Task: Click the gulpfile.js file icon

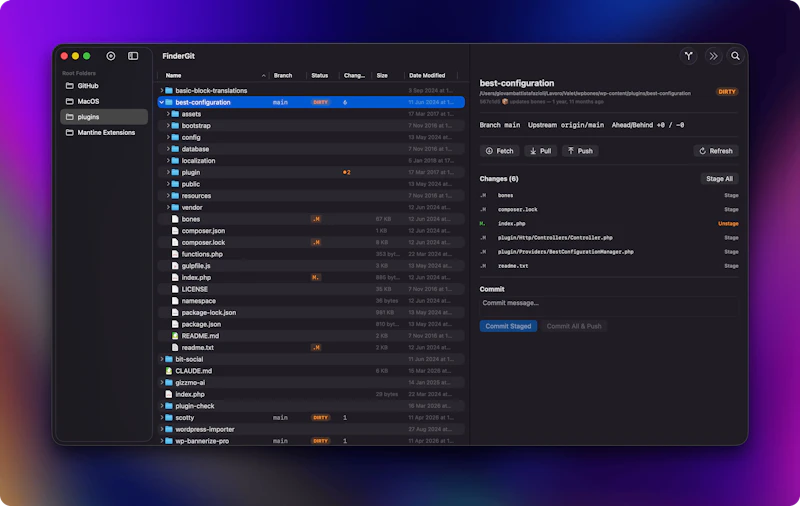Action: pos(175,266)
